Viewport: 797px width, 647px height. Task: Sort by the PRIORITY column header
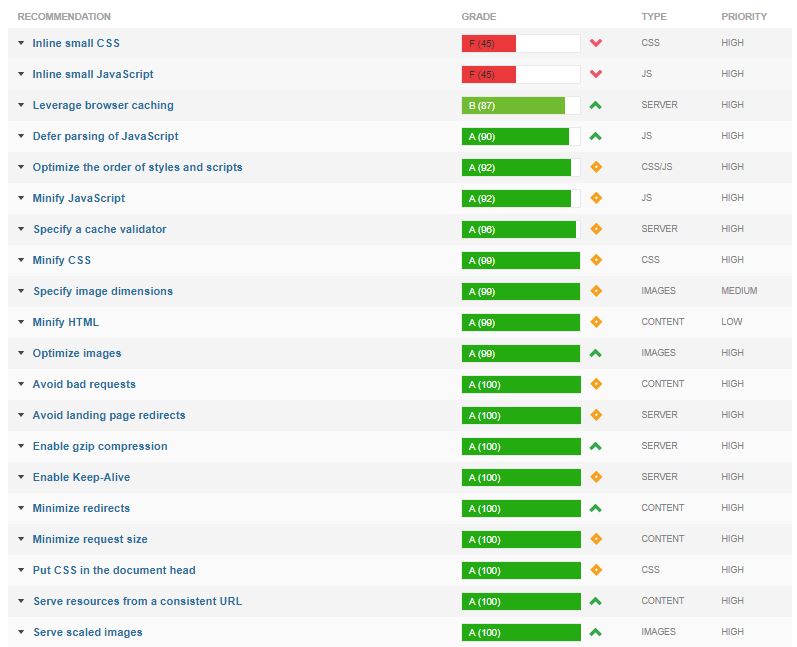744,17
